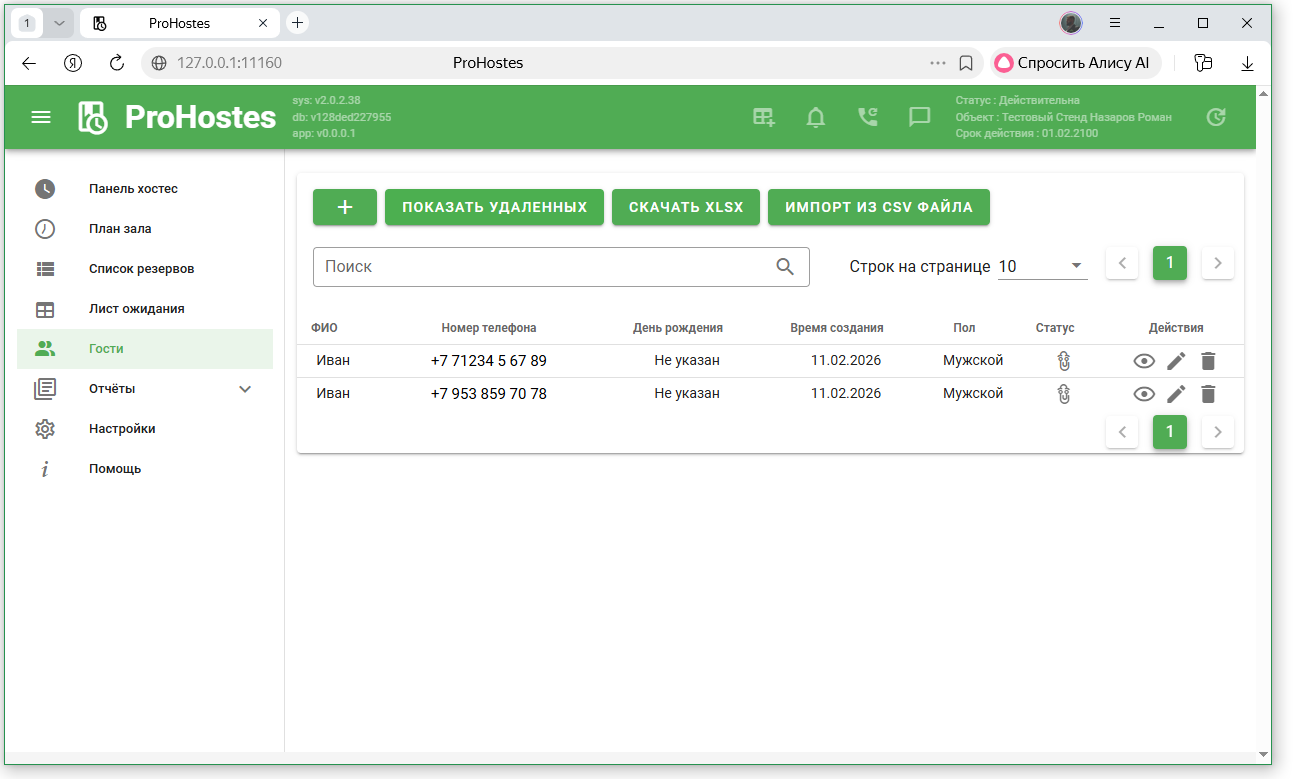Click the phone calls icon in header
Viewport: 1294px width, 779px height.
pos(867,117)
